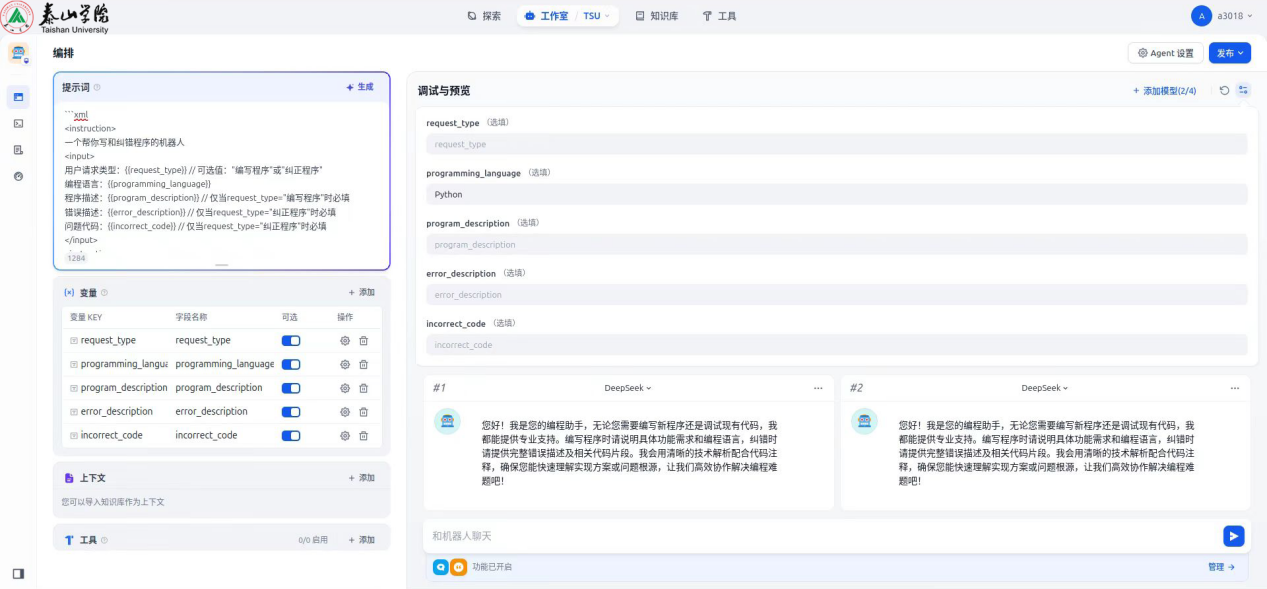
Task: Click inside the prompt text editor
Action: click(221, 177)
